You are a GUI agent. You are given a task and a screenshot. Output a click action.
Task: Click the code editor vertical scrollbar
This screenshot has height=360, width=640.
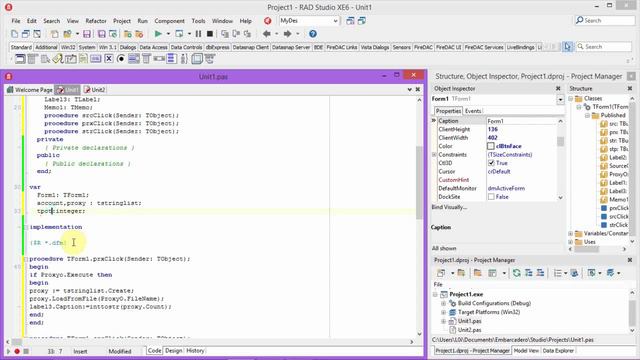pos(419,182)
